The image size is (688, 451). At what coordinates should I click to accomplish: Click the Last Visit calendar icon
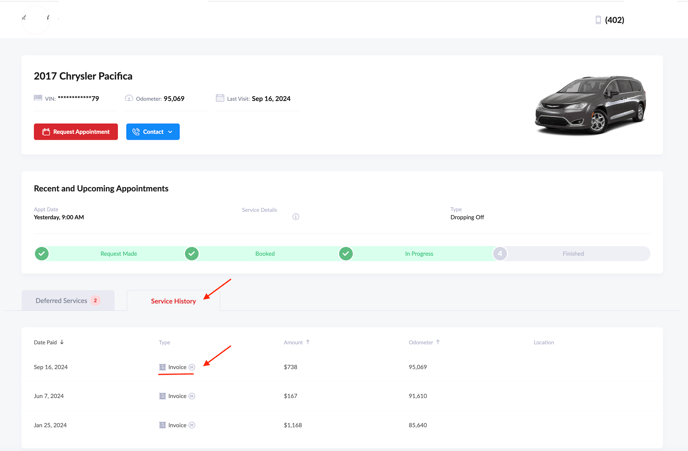pos(220,98)
